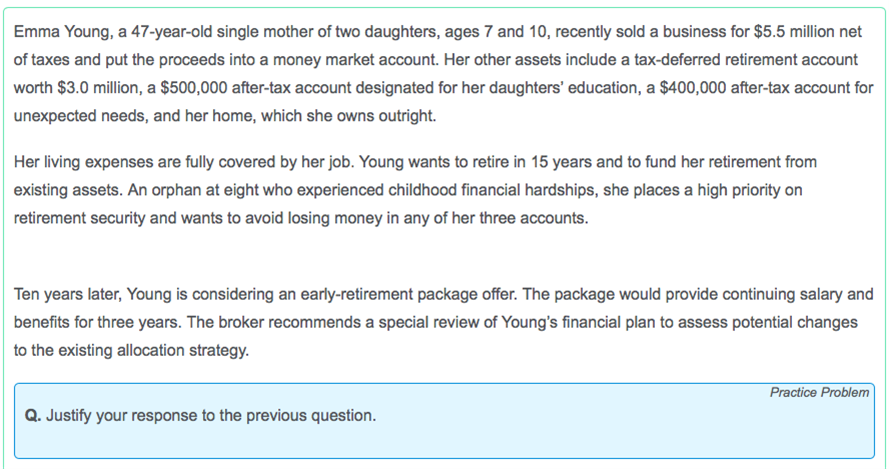This screenshot has width=889, height=469.
Task: Click the name 'Emma Young' in first paragraph
Action: click(55, 32)
